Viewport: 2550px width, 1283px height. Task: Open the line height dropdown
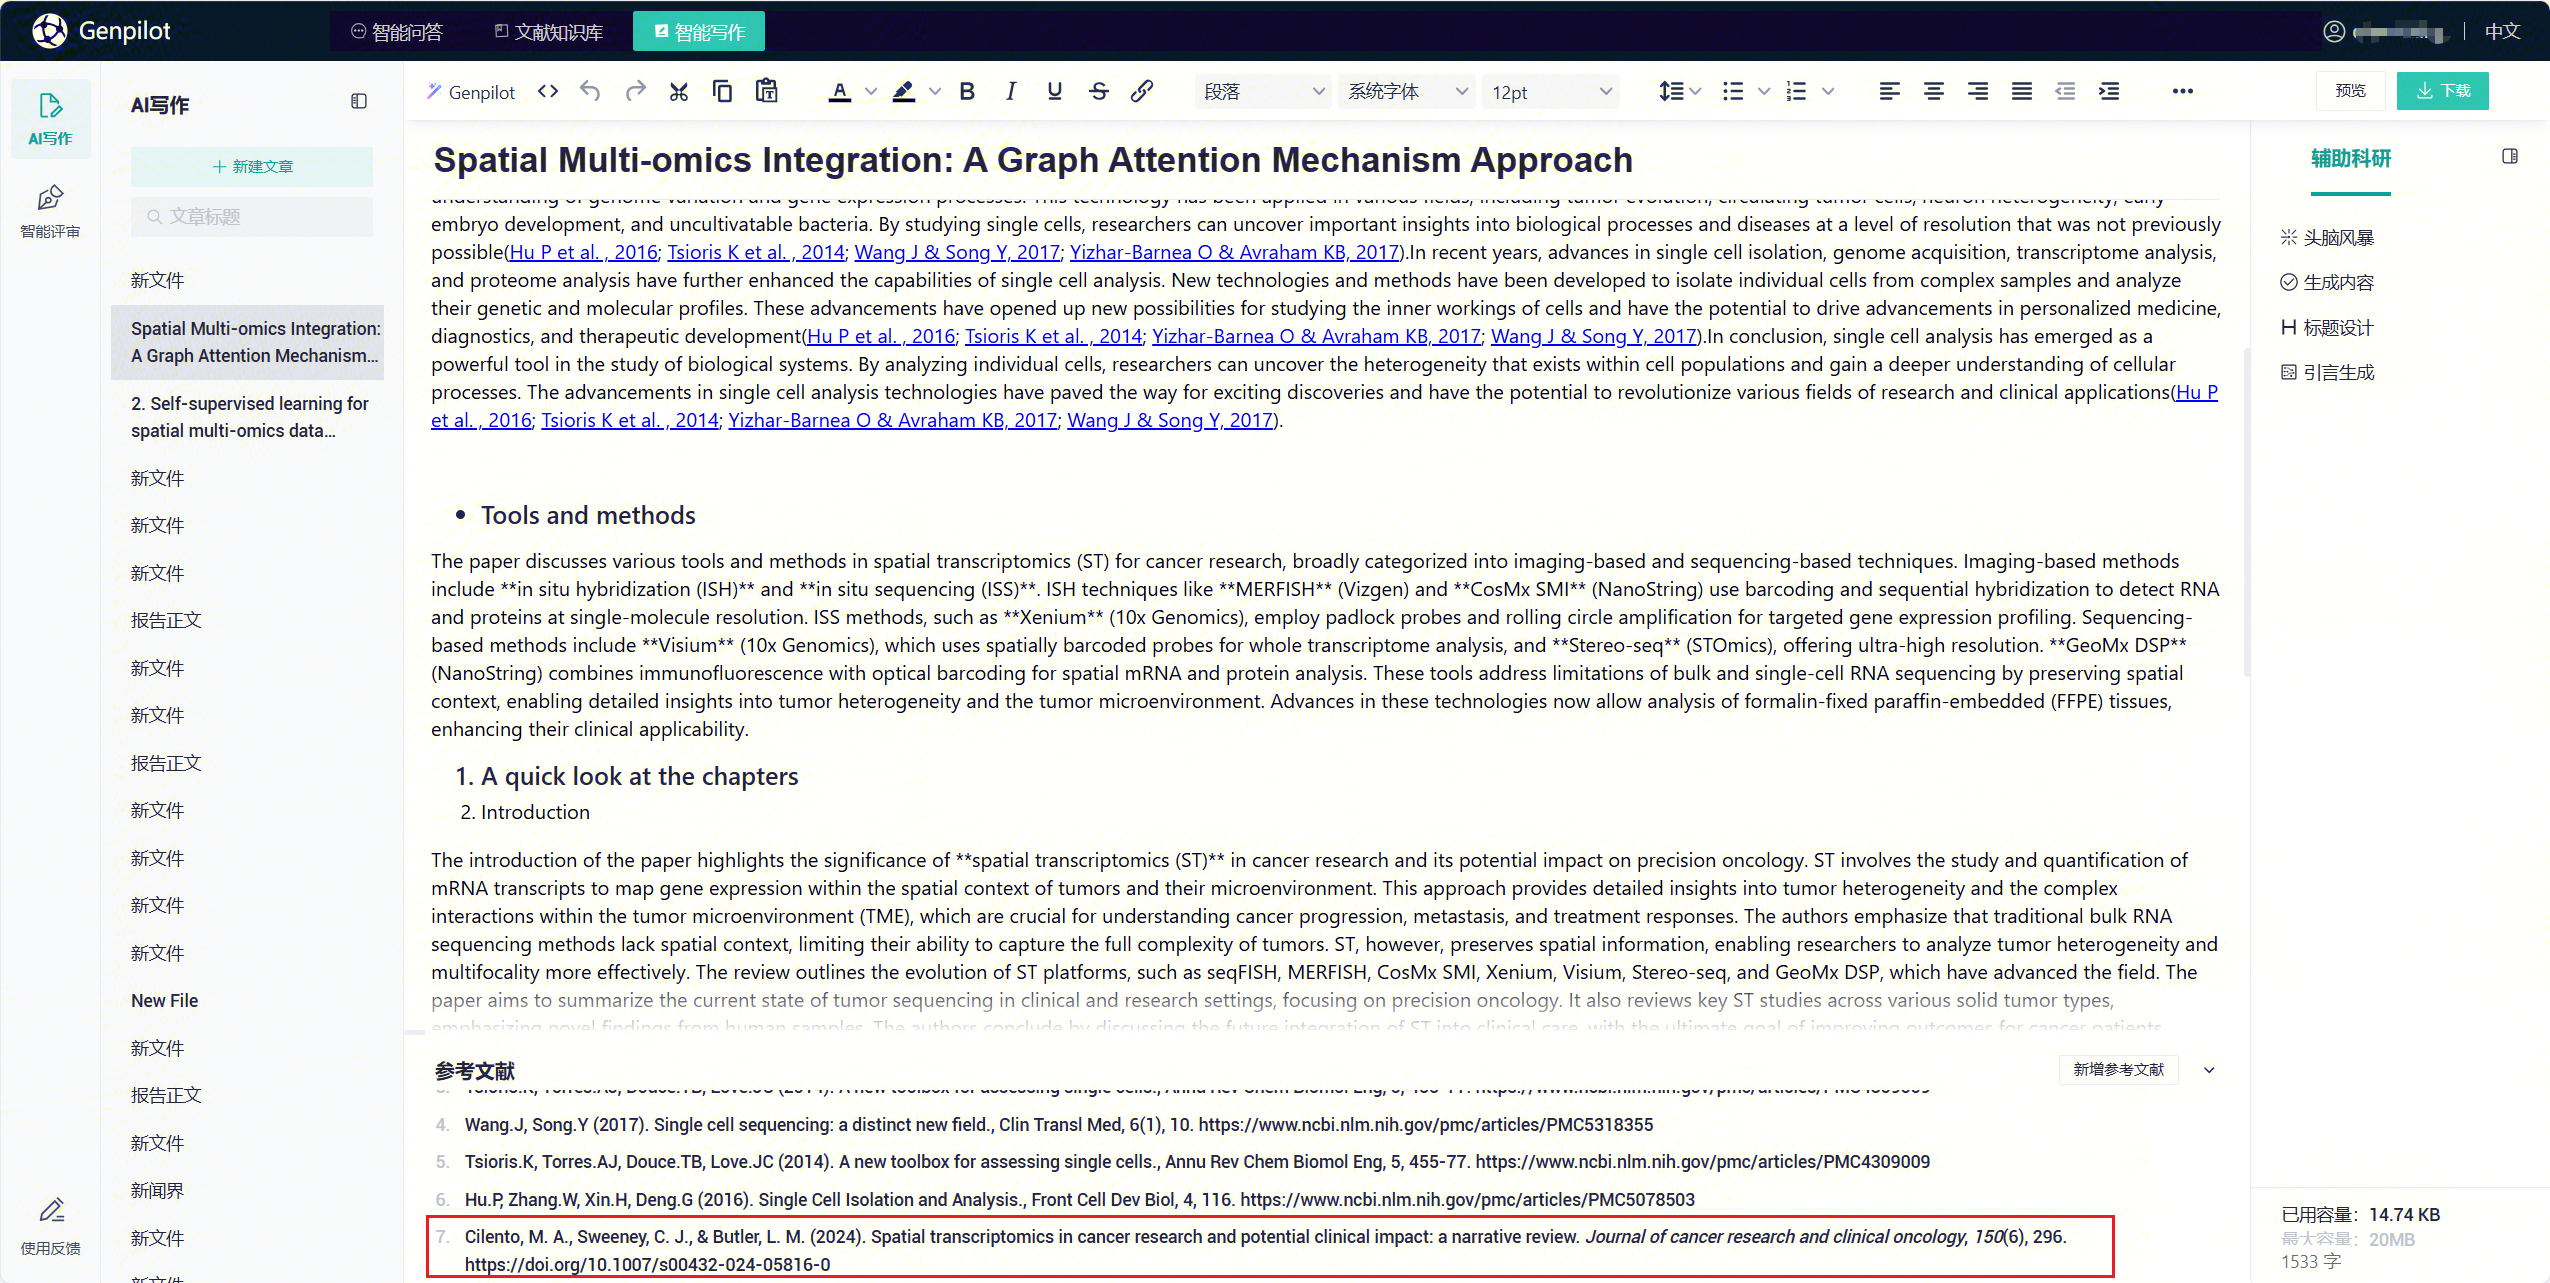[1679, 92]
